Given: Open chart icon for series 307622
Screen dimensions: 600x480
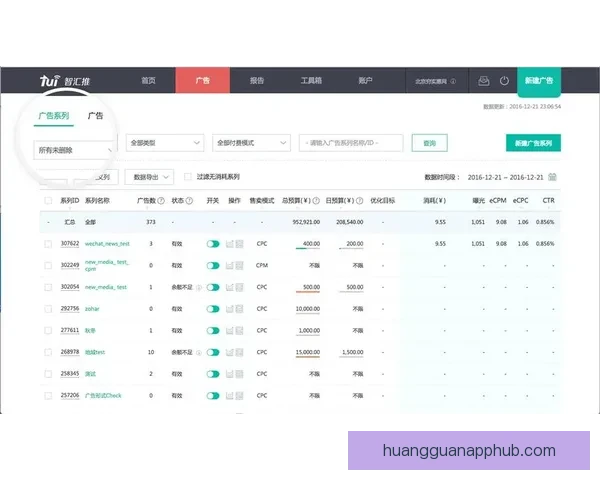Looking at the screenshot, I should [x=230, y=244].
